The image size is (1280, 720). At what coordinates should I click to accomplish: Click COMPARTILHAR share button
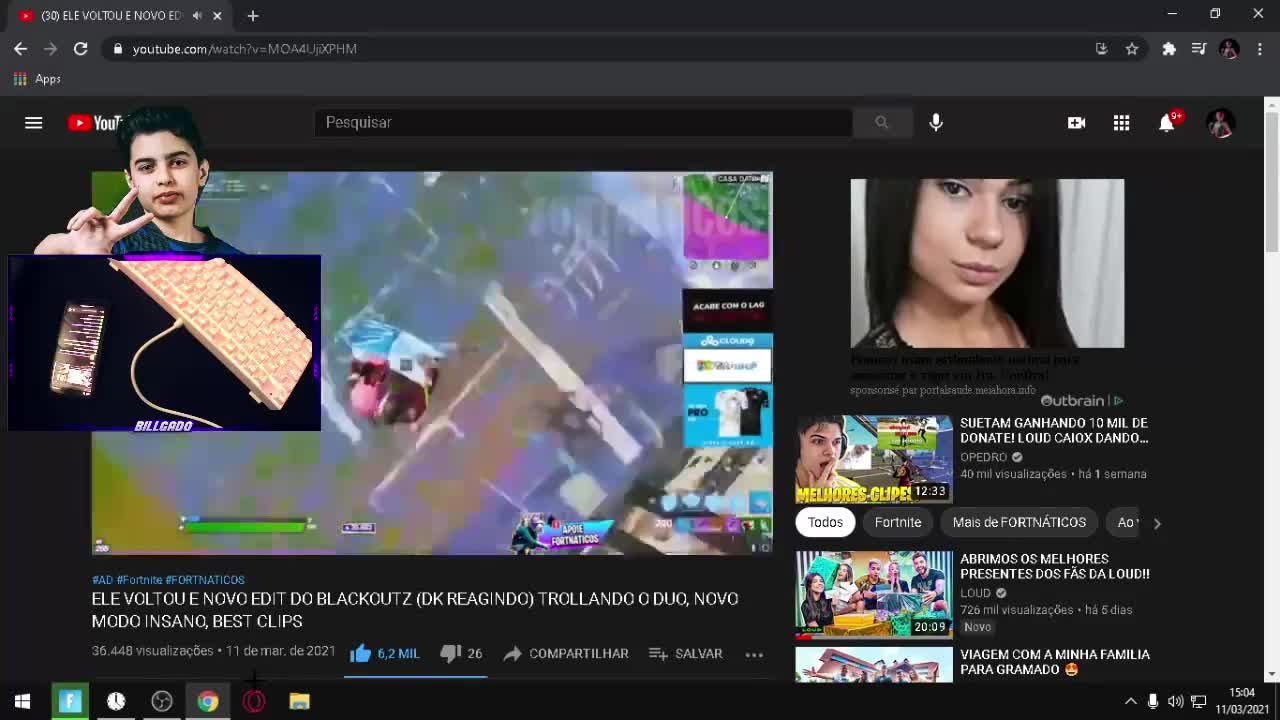point(566,653)
